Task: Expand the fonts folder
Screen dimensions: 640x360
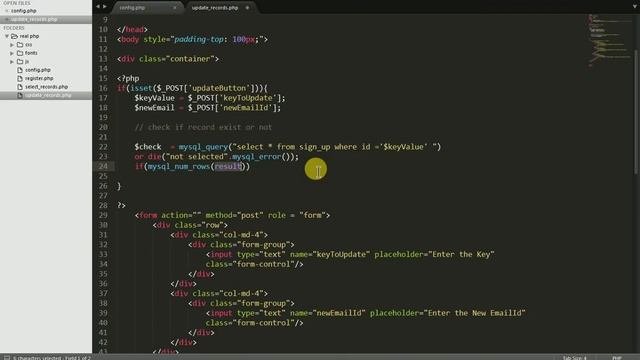Action: pos(12,53)
